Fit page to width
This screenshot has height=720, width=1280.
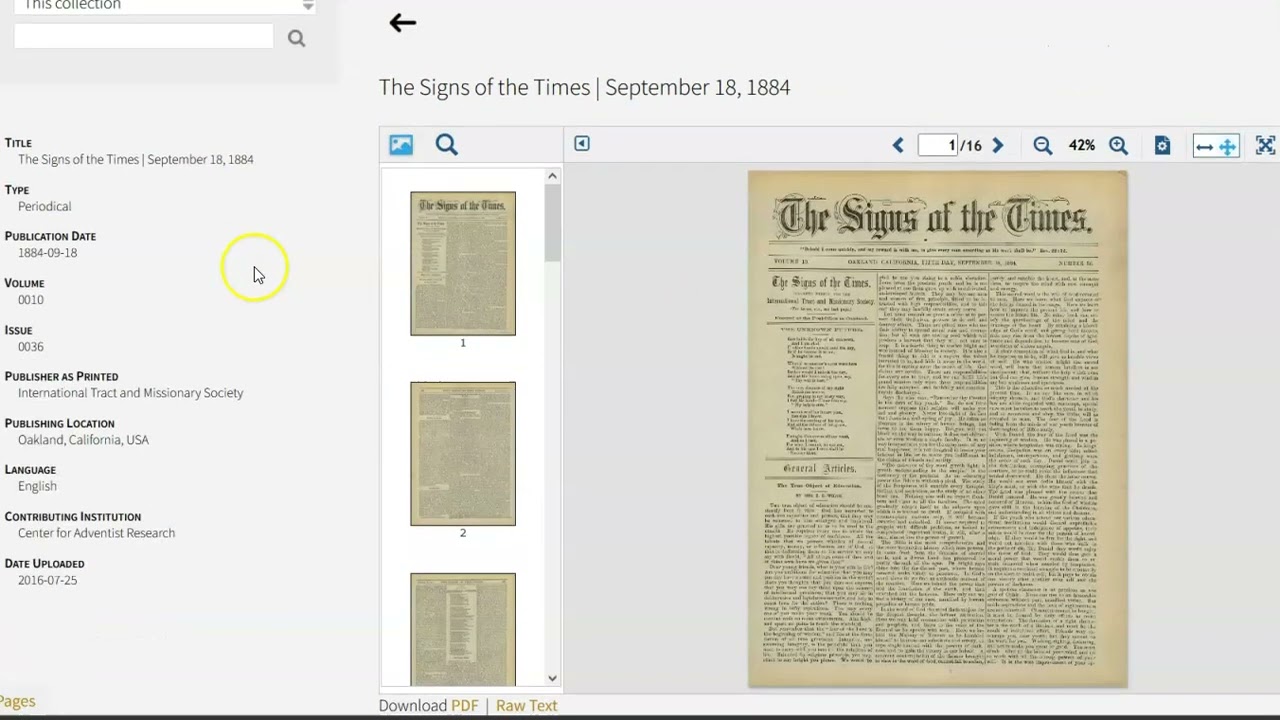(x=1204, y=146)
